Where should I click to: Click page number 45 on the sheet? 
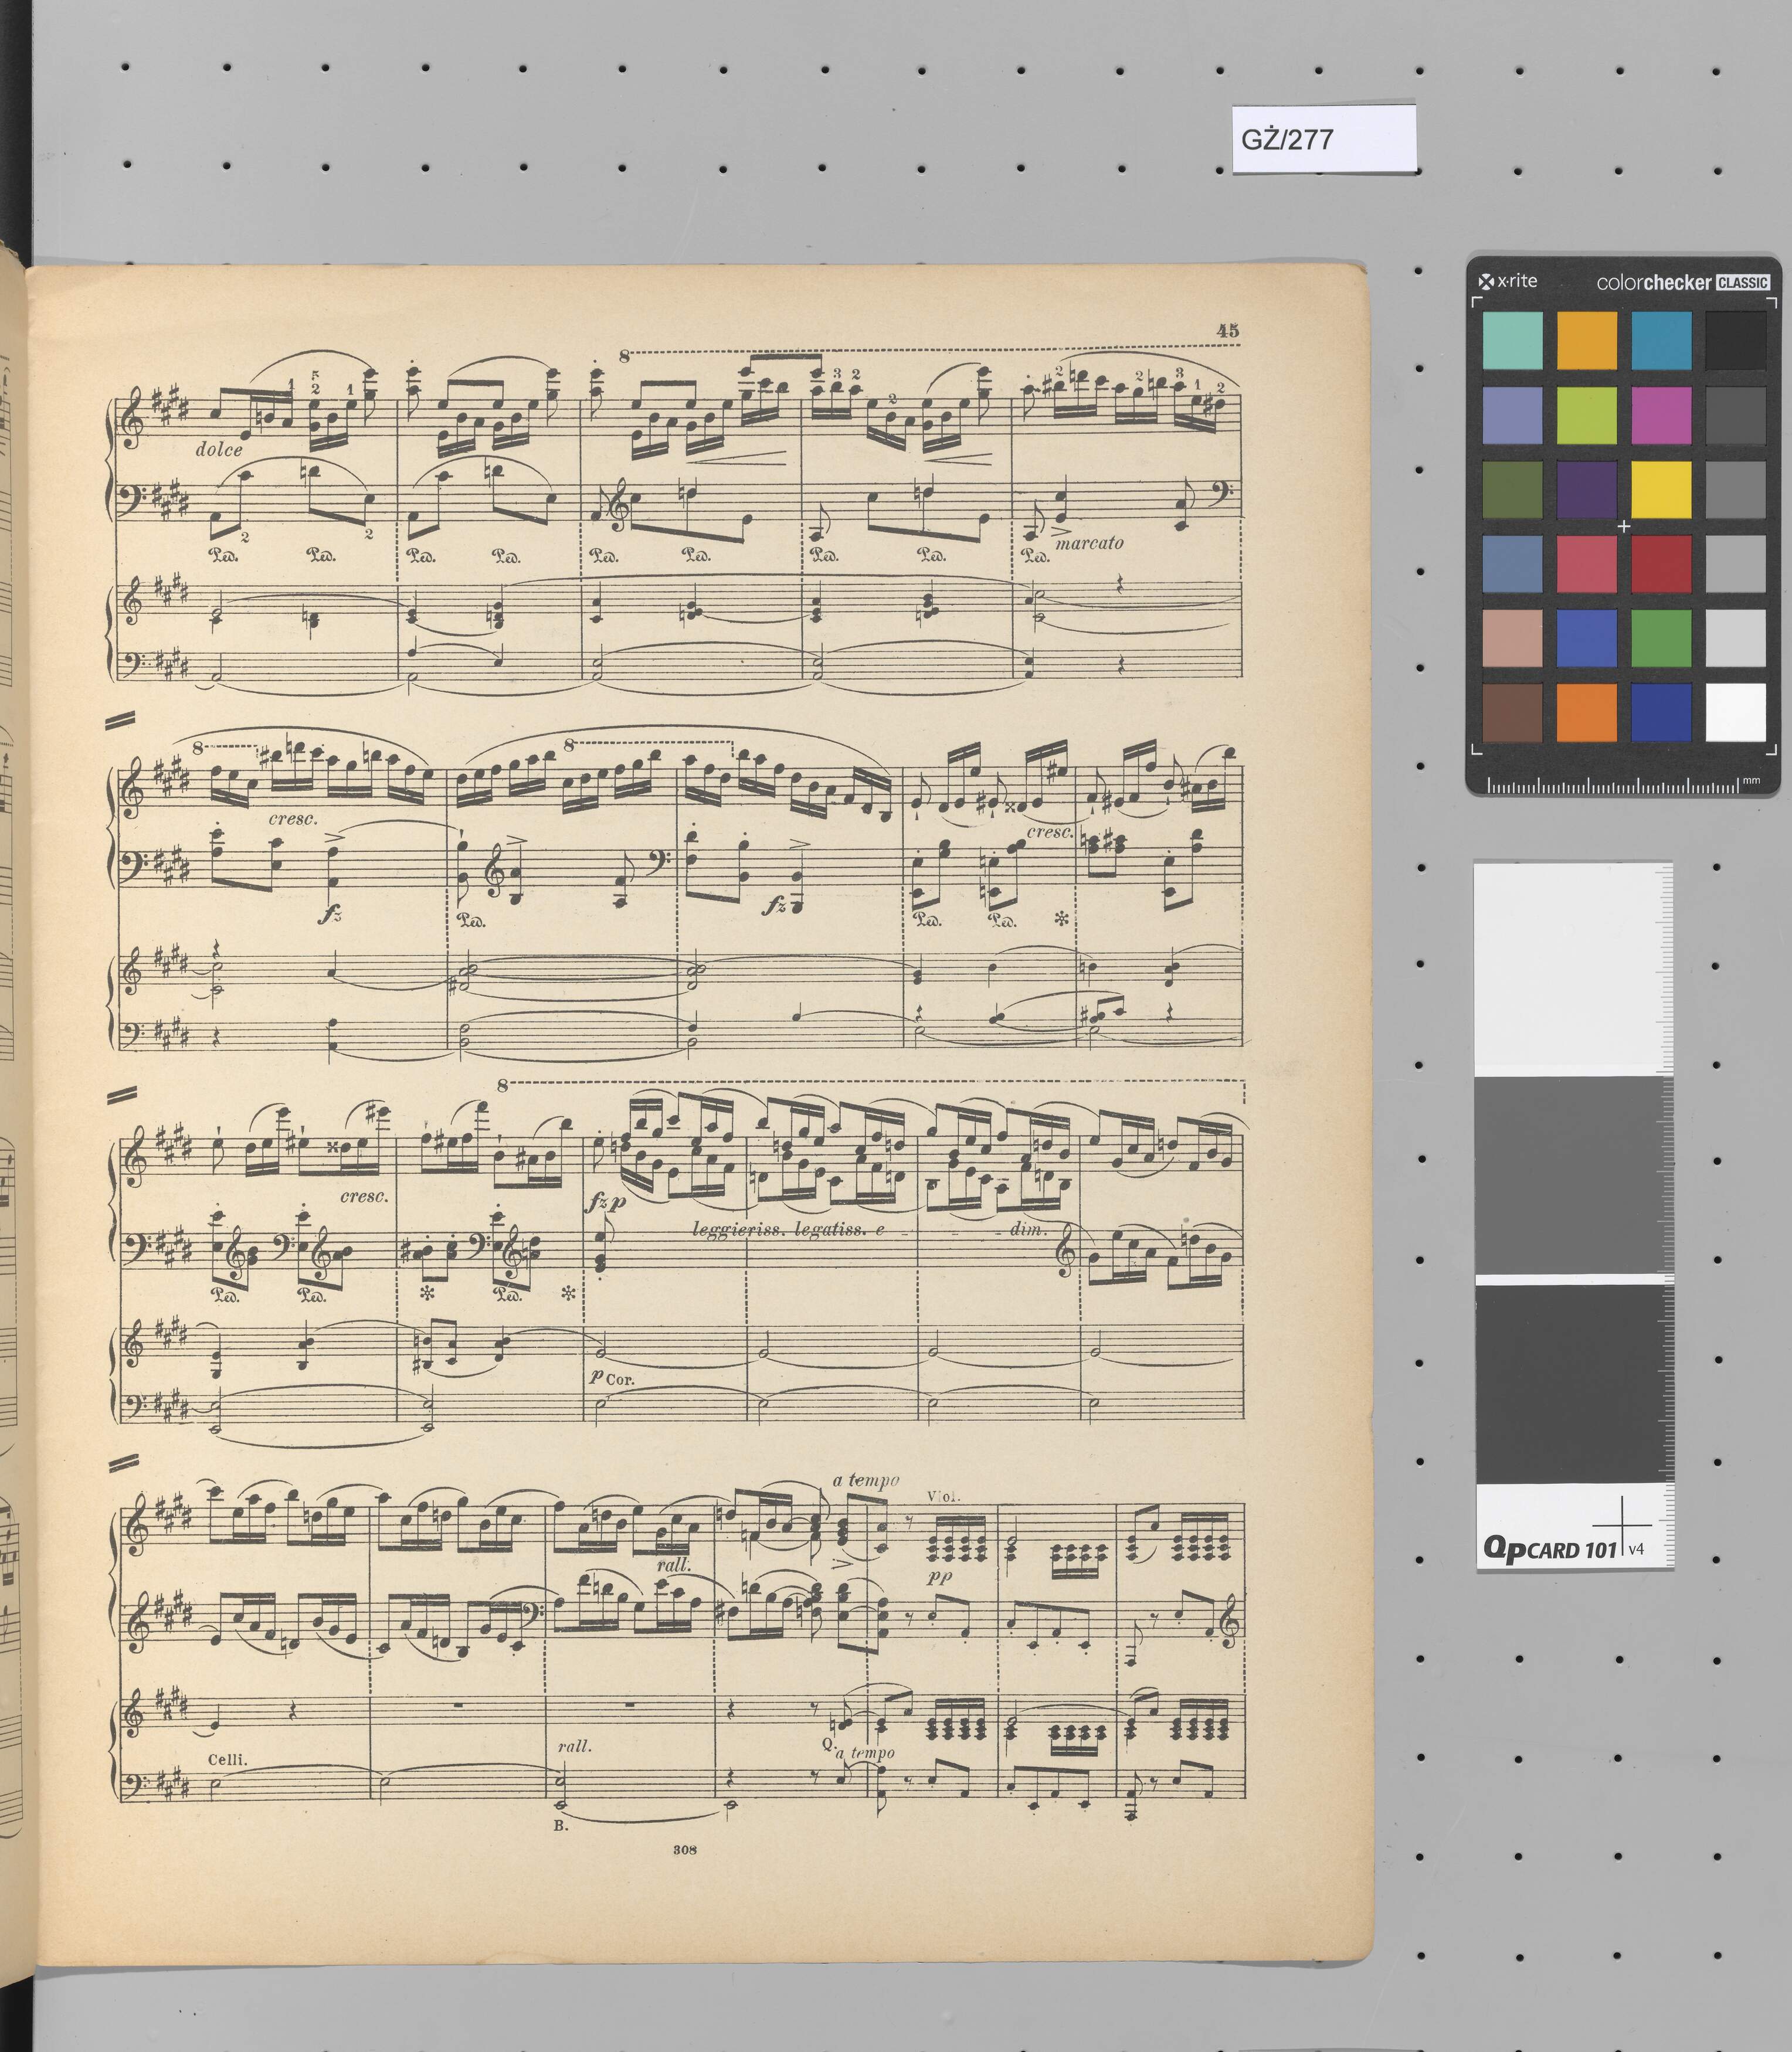[1227, 330]
